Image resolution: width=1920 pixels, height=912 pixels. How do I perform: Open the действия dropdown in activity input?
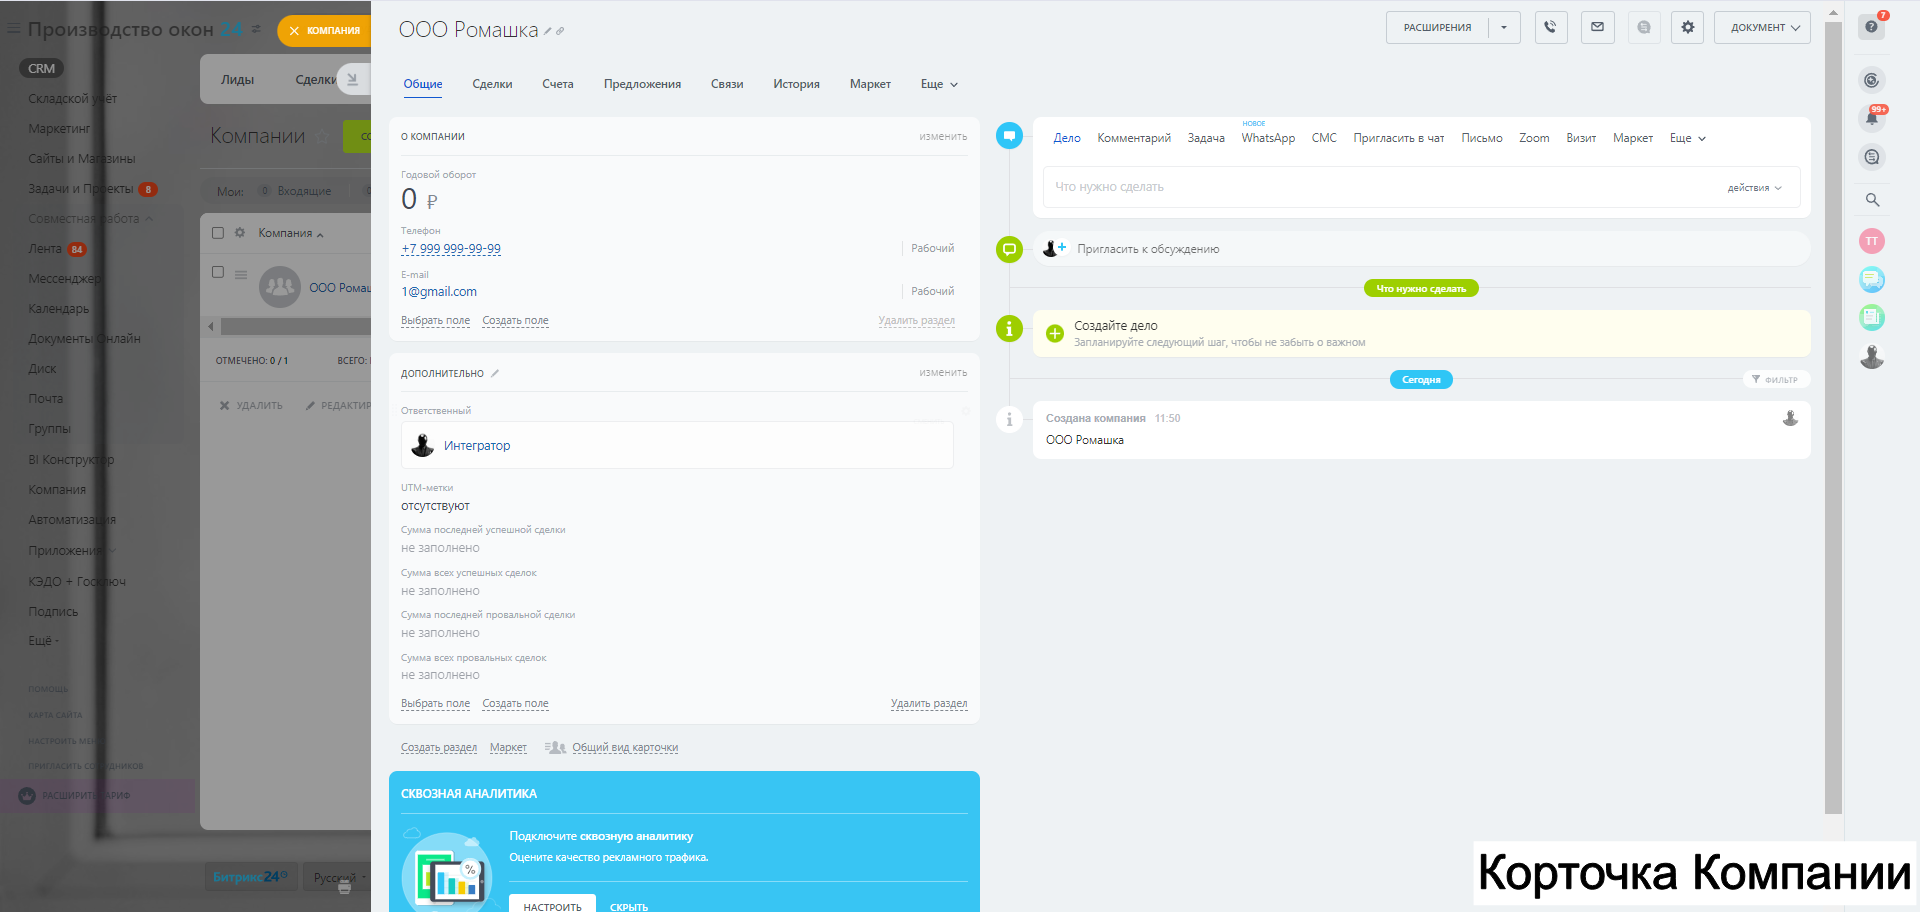point(1754,188)
